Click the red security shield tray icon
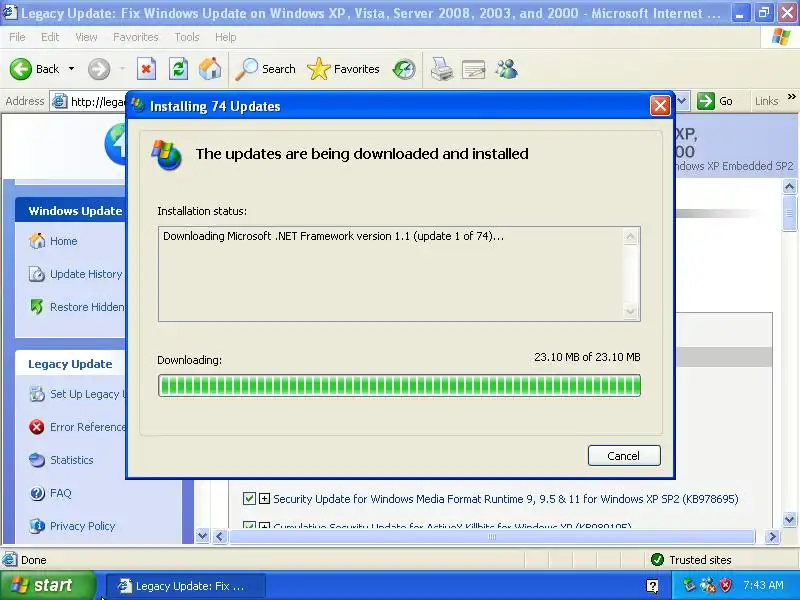 pos(725,585)
